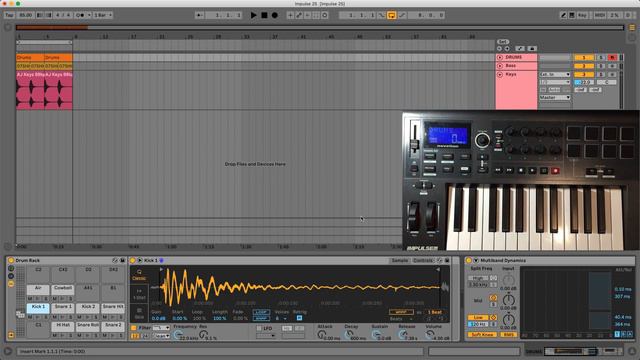The width and height of the screenshot is (640, 360).
Task: Select the first Drums clip
Action: tap(30, 58)
